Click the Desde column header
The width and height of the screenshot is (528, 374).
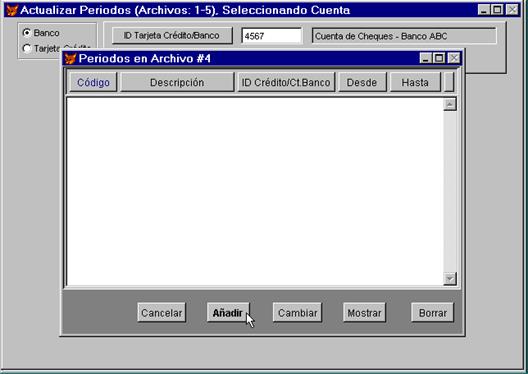(x=362, y=82)
